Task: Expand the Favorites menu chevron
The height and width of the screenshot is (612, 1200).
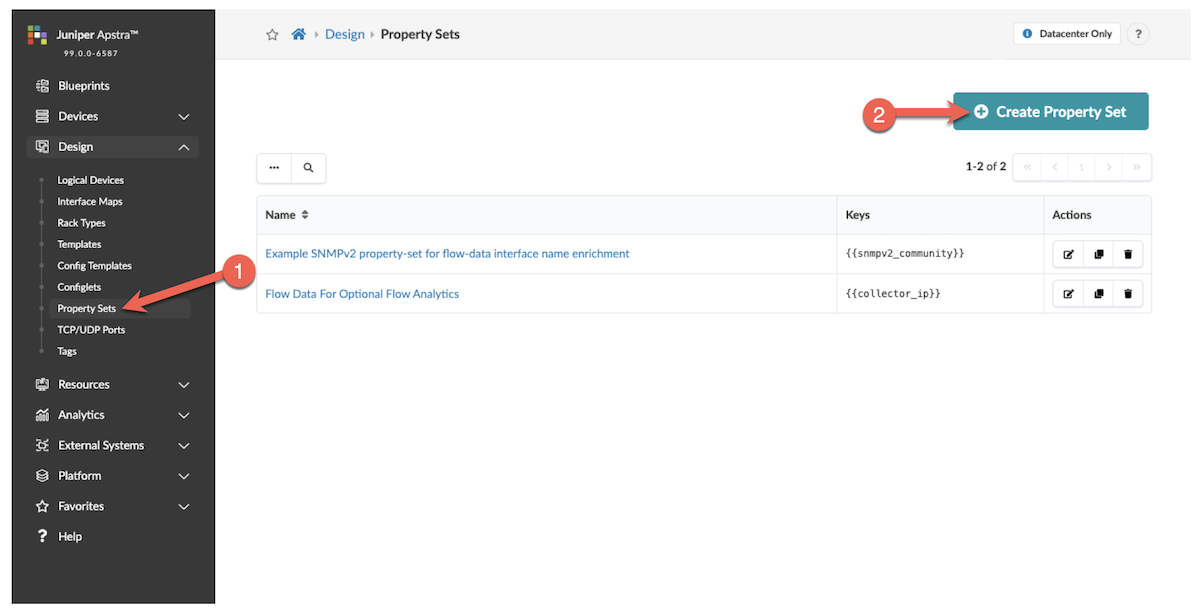Action: pyautogui.click(x=184, y=507)
